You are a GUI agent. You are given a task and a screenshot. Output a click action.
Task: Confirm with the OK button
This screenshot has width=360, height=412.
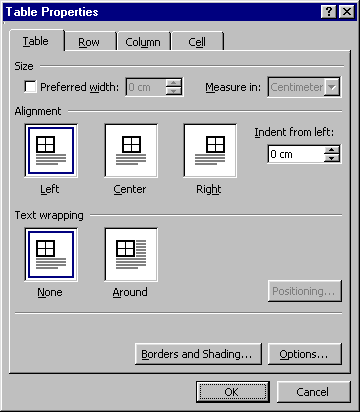coord(233,392)
